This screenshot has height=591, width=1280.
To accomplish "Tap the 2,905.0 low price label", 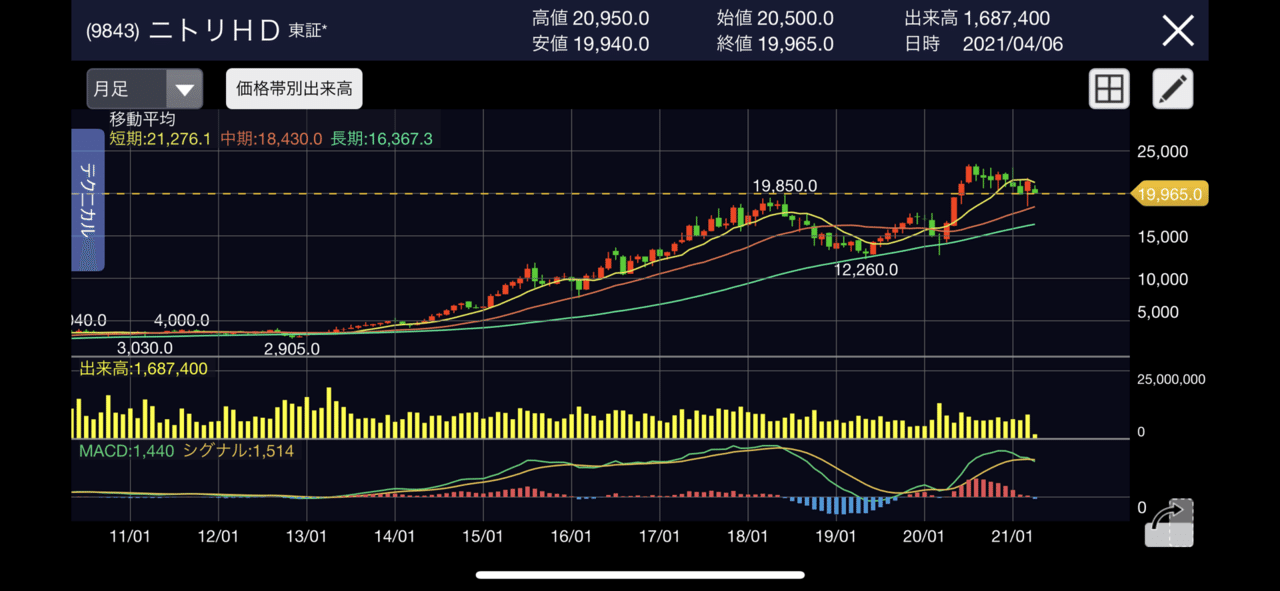I will coord(292,349).
